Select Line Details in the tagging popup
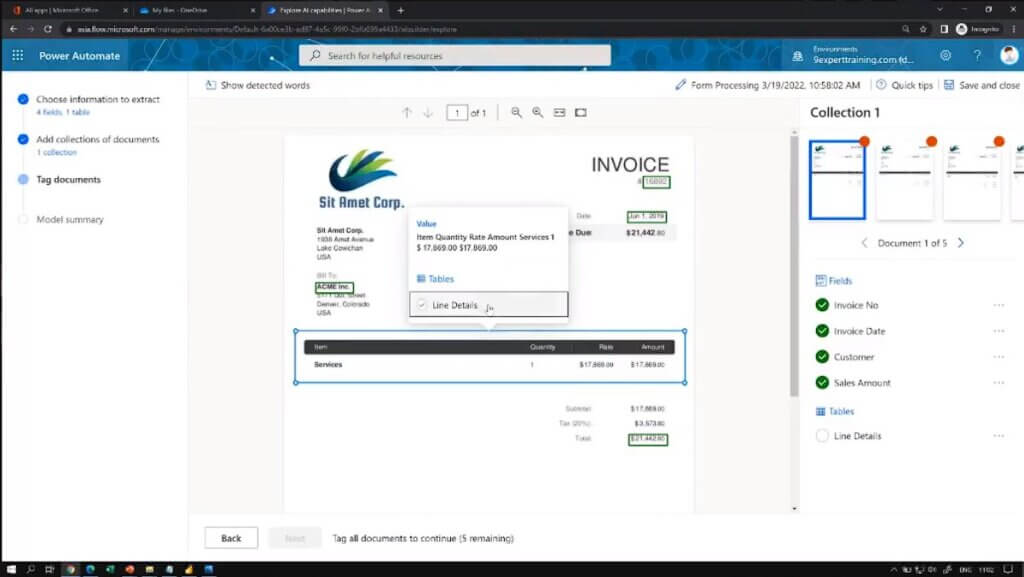Image resolution: width=1024 pixels, height=577 pixels. click(x=488, y=305)
